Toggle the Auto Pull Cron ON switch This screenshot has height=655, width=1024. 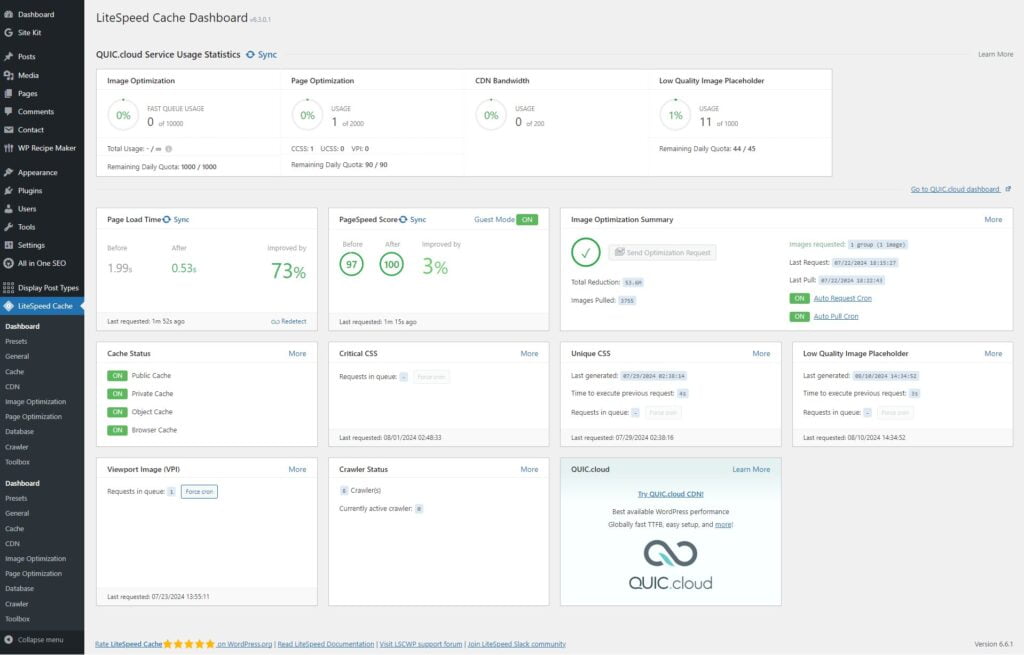[x=799, y=317]
